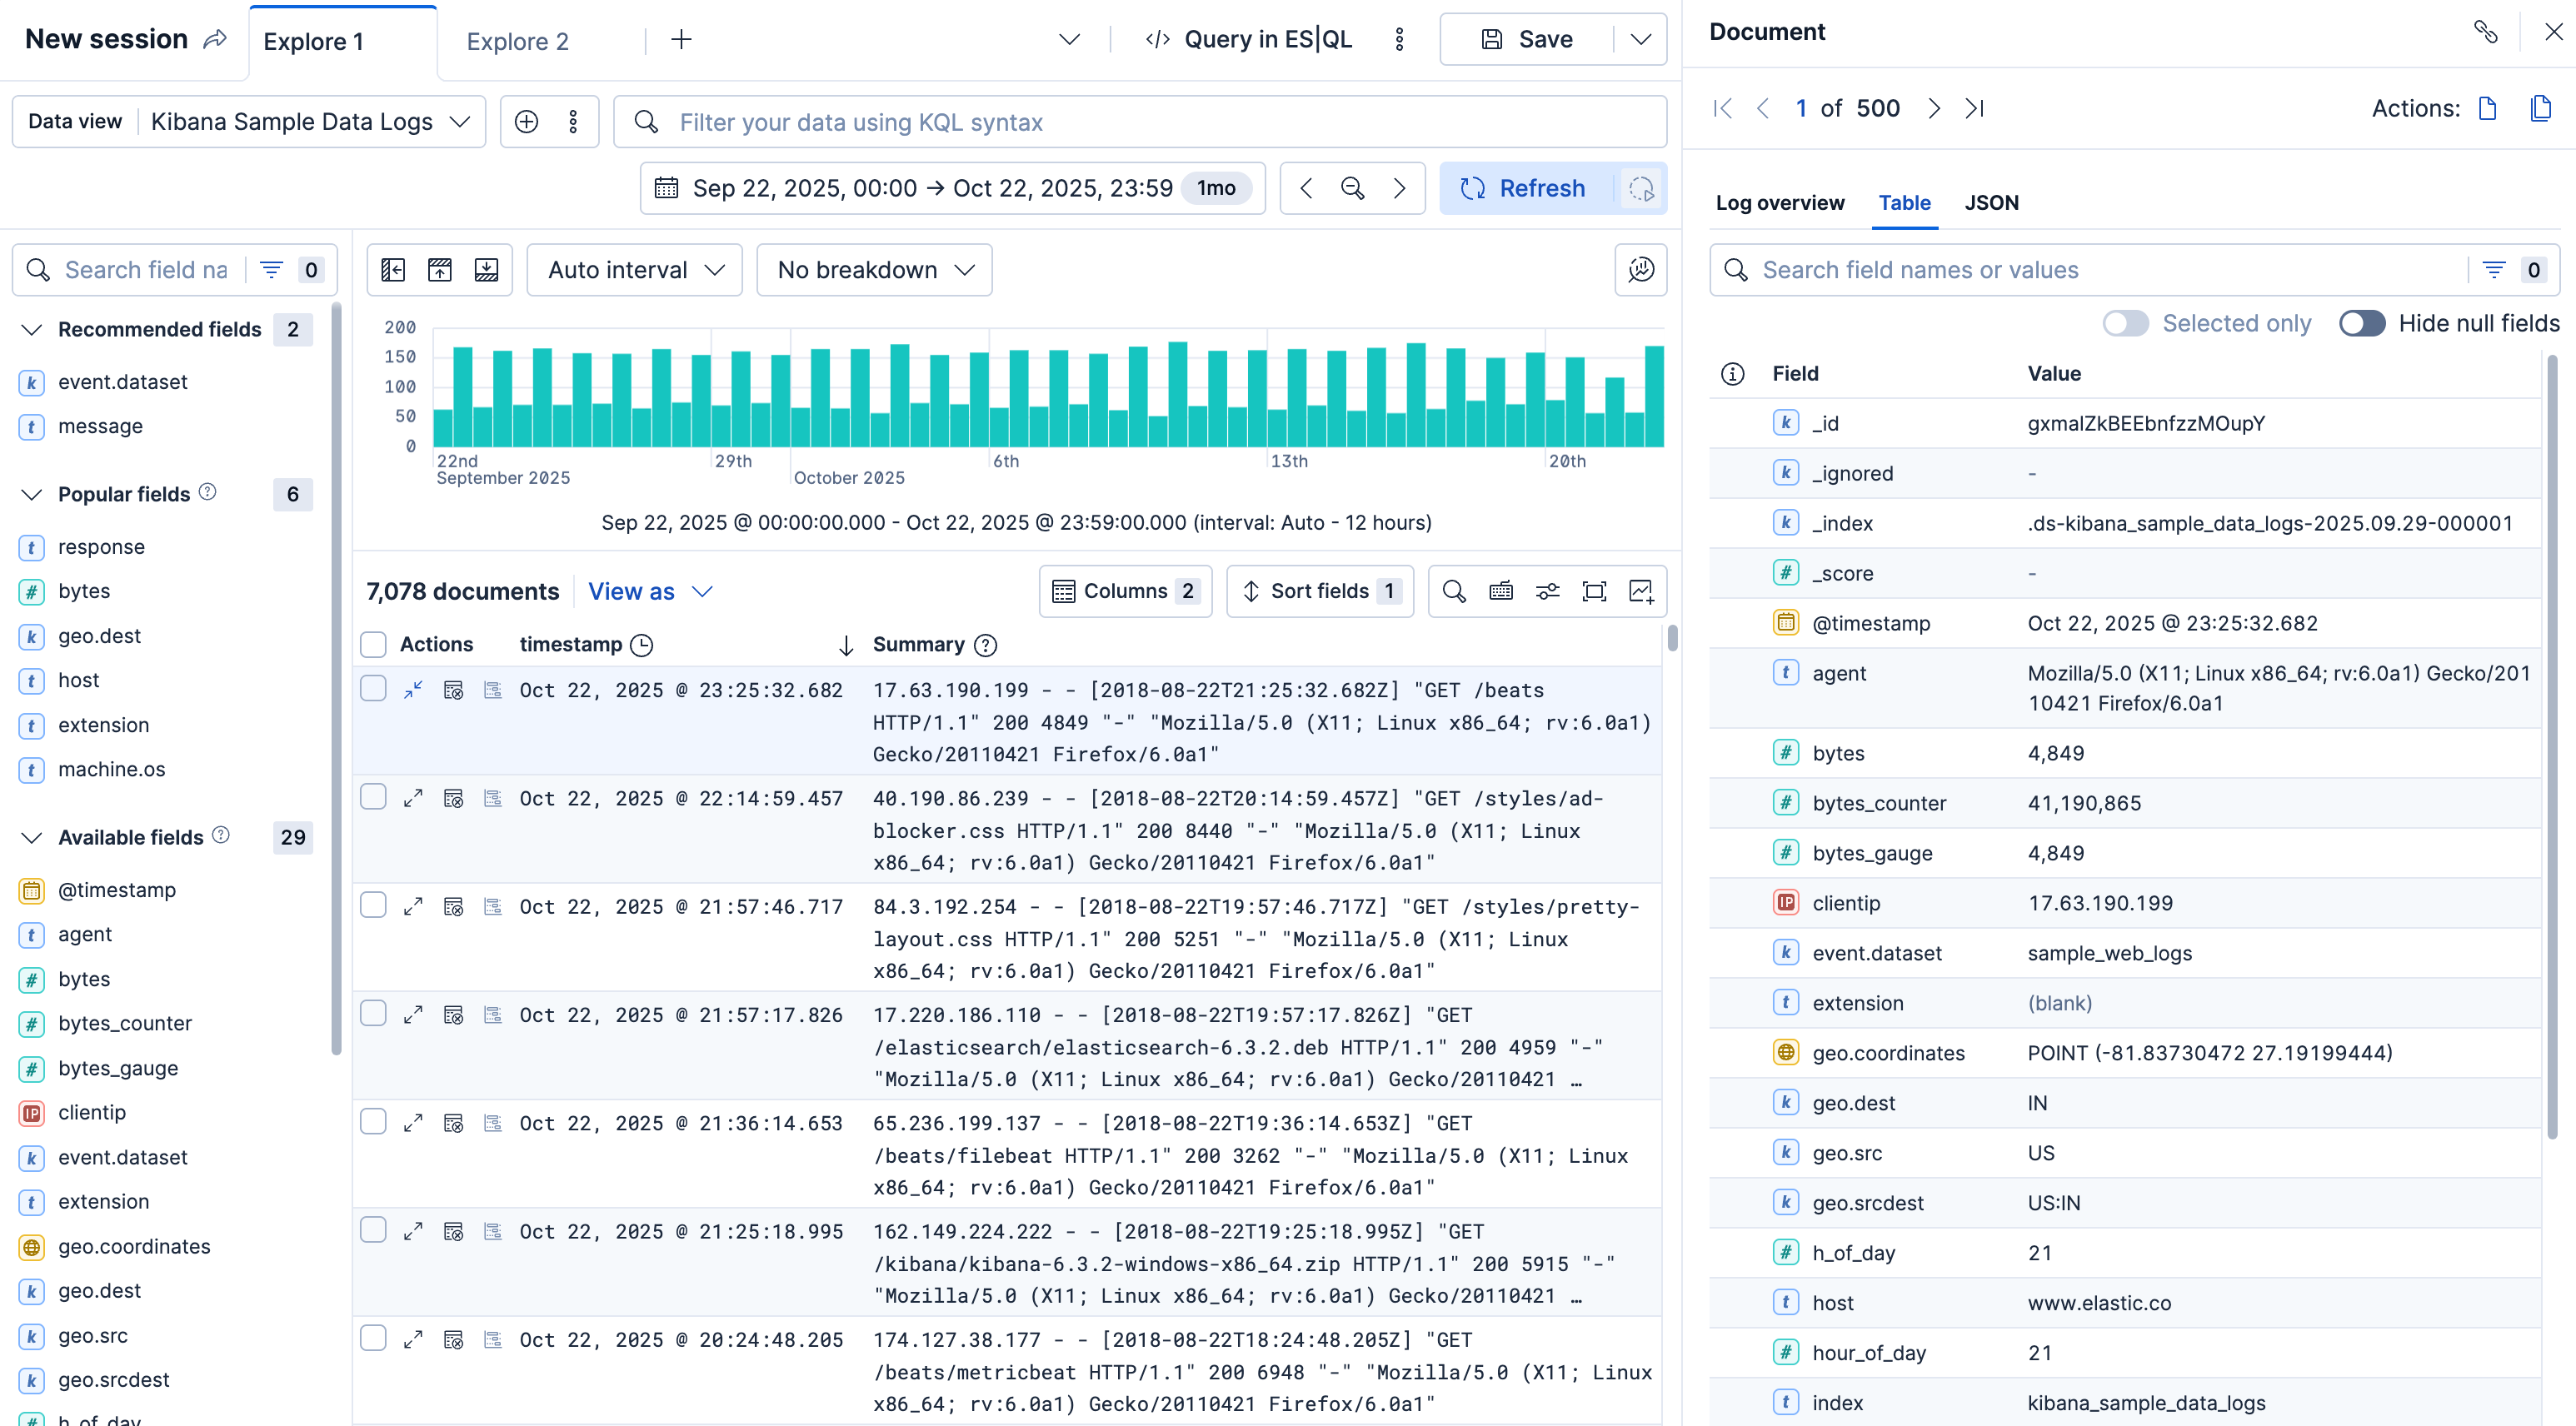This screenshot has width=2576, height=1426.
Task: Open the No breakdown dropdown
Action: point(874,270)
